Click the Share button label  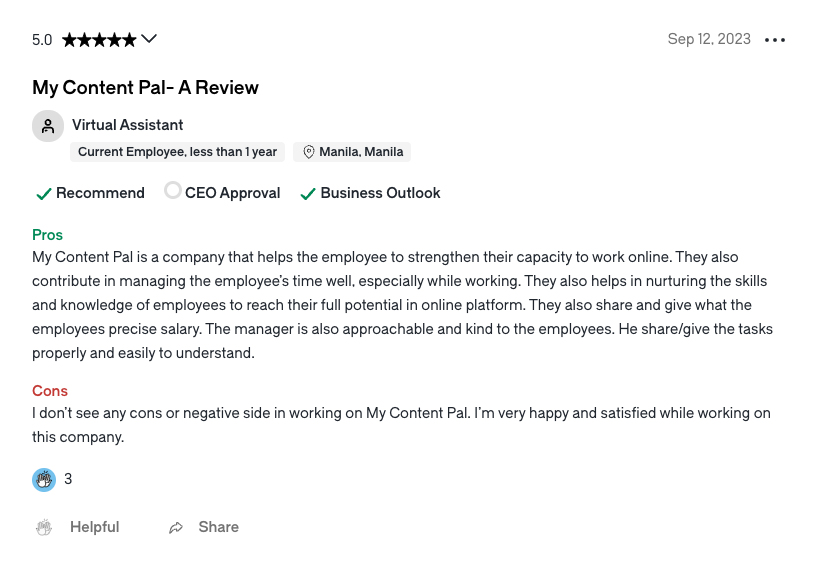coord(218,527)
